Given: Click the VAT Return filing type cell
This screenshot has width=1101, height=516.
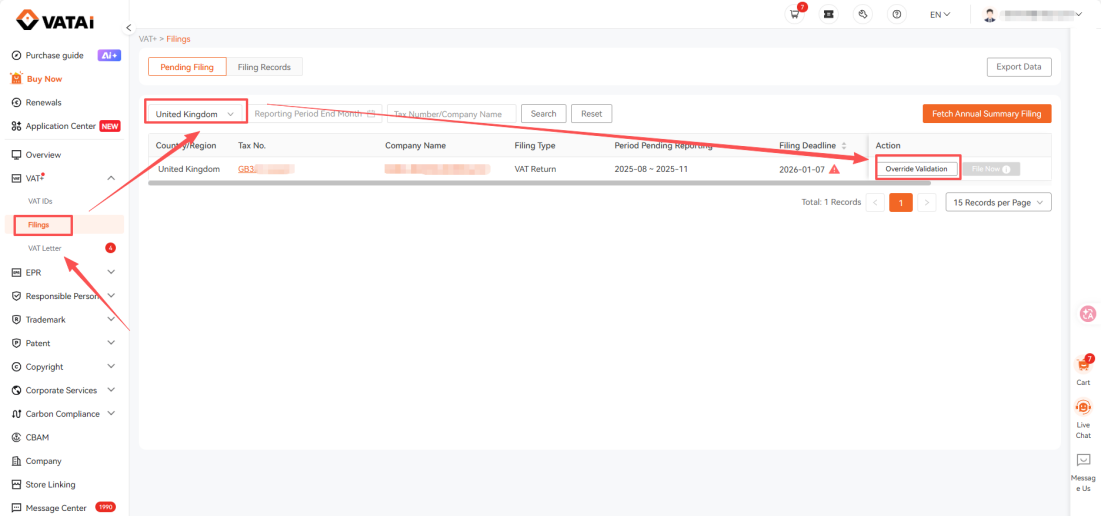Looking at the screenshot, I should pos(536,169).
